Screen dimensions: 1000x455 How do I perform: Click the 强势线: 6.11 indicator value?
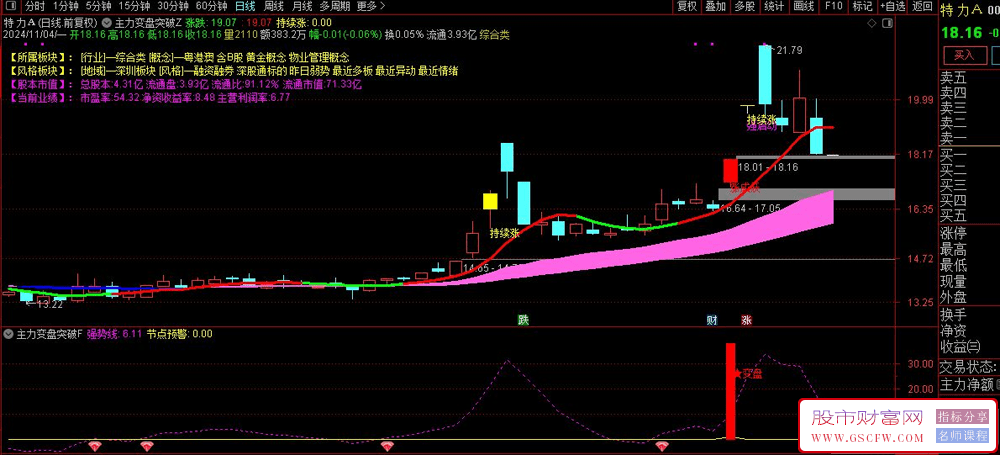[x=114, y=334]
